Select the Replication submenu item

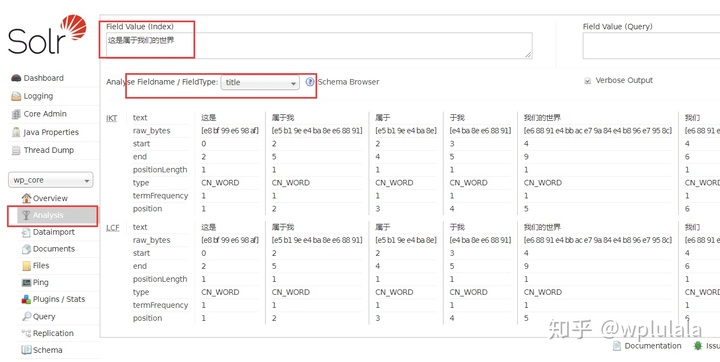click(x=53, y=333)
